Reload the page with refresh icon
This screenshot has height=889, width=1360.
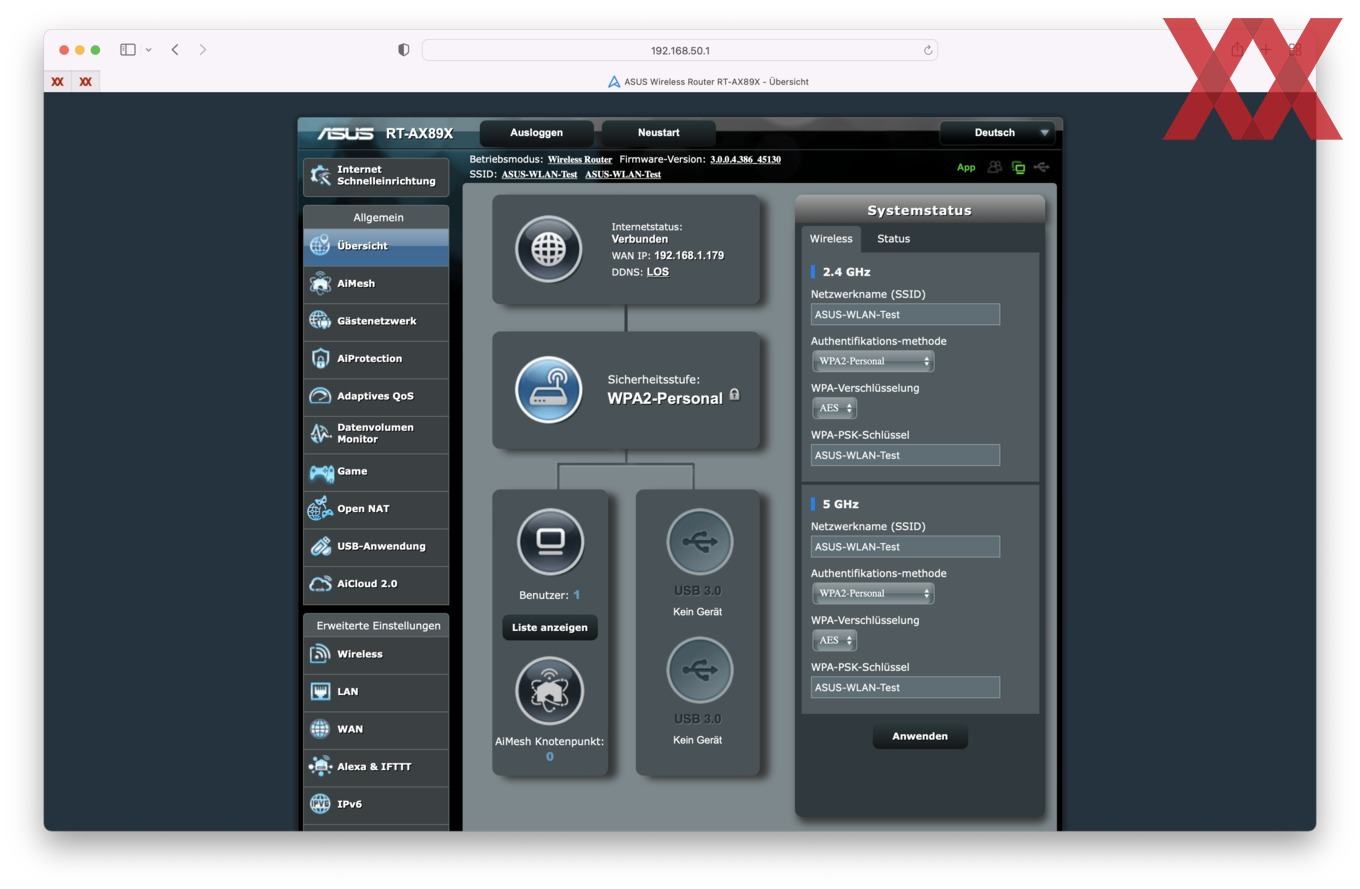coord(928,50)
